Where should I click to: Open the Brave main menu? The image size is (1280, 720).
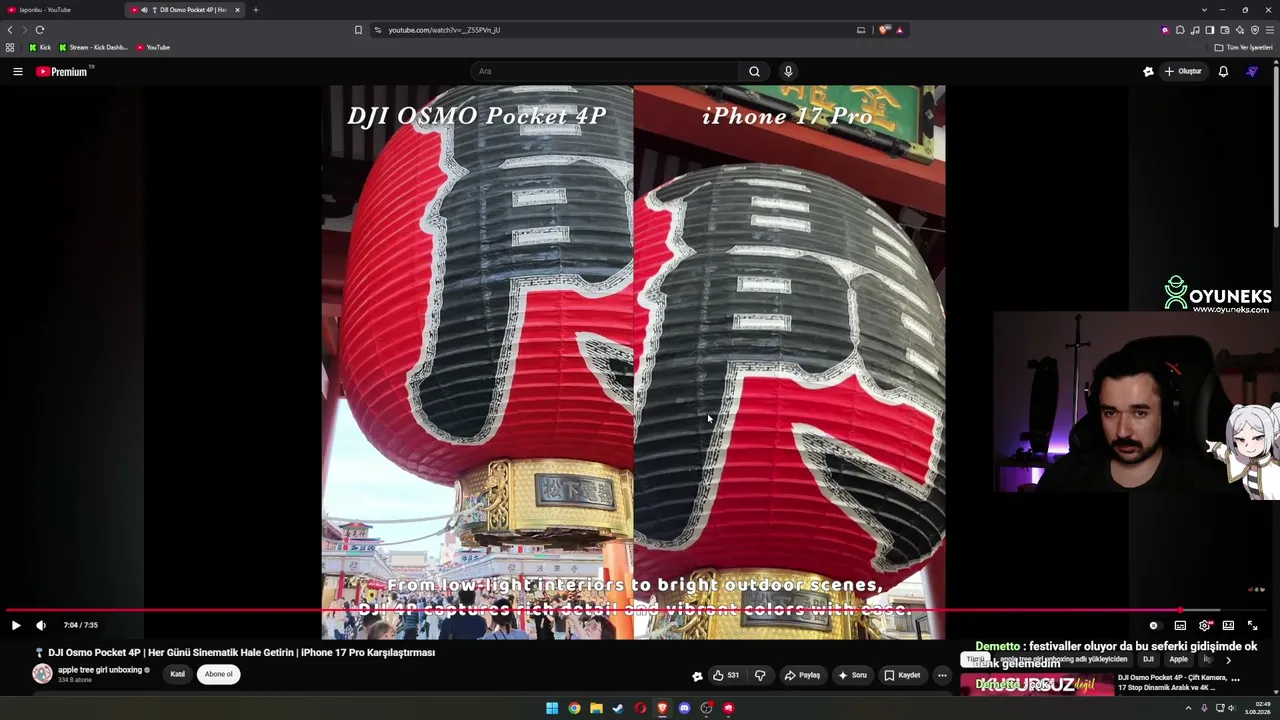click(1270, 30)
